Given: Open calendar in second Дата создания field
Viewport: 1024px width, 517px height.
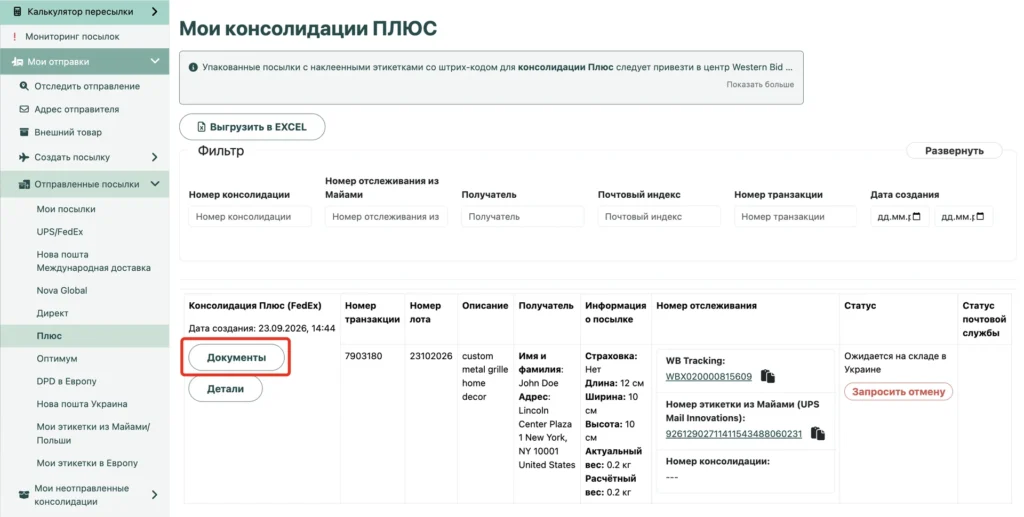Looking at the screenshot, I should click(980, 217).
